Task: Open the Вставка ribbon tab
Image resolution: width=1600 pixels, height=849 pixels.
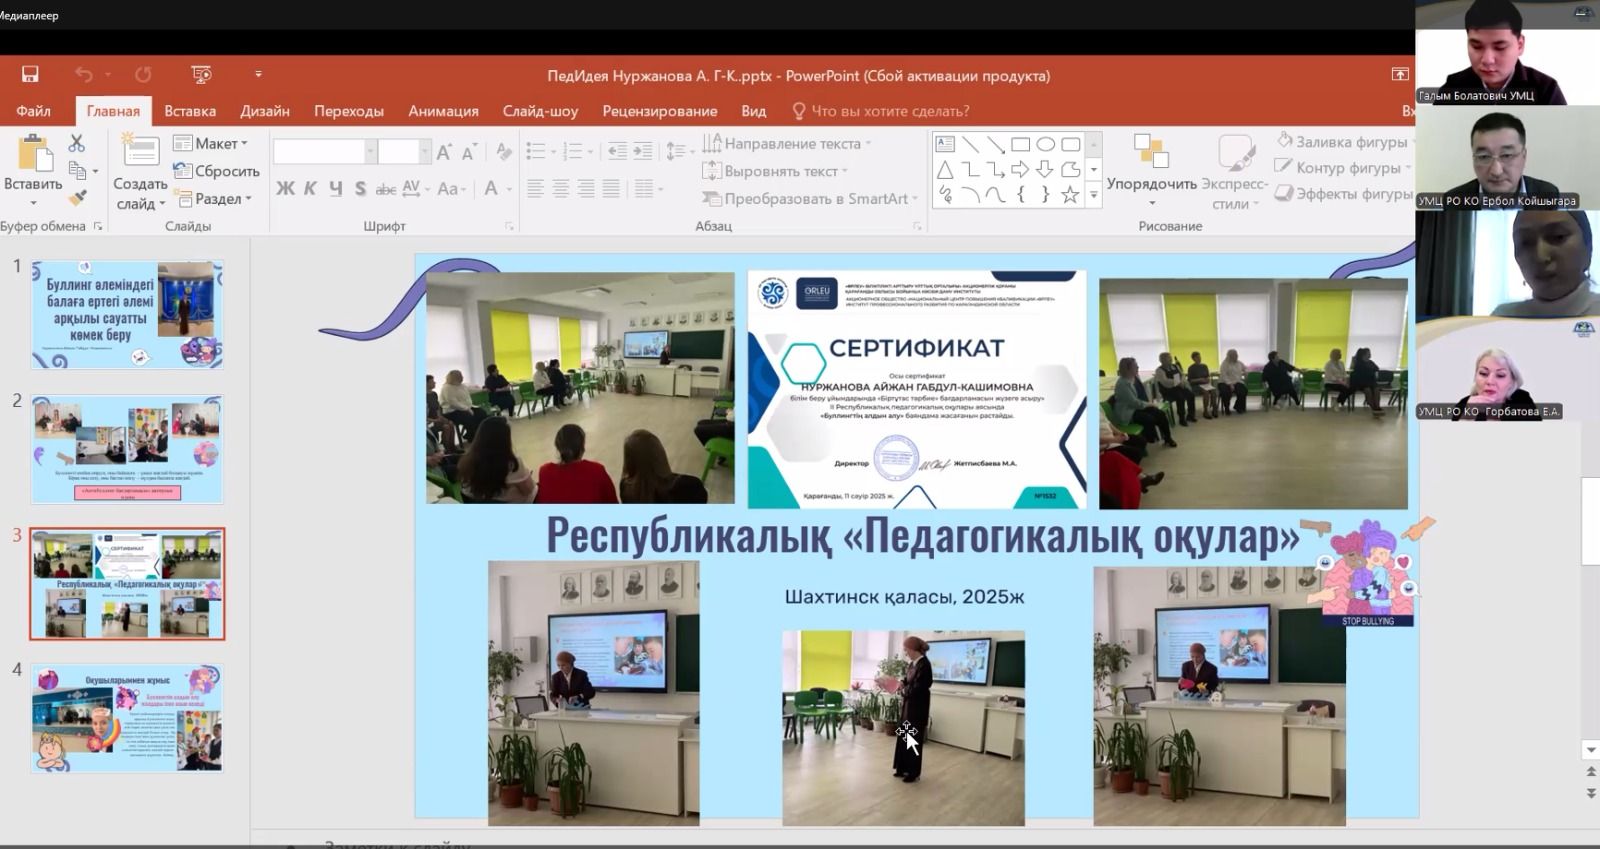Action: (190, 111)
